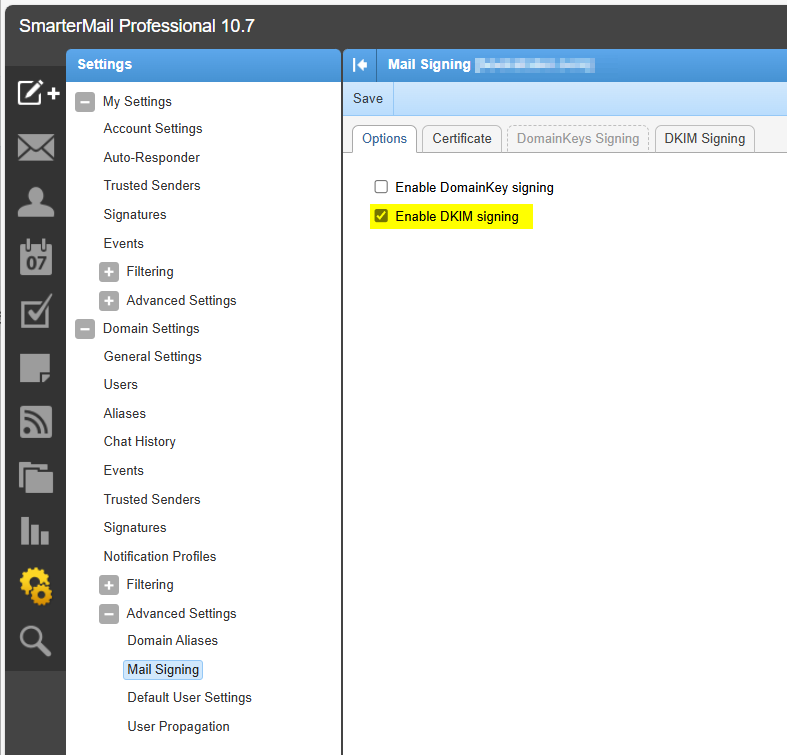Click the SmarterMail Professional 10.7 title
The image size is (787, 755).
[137, 26]
